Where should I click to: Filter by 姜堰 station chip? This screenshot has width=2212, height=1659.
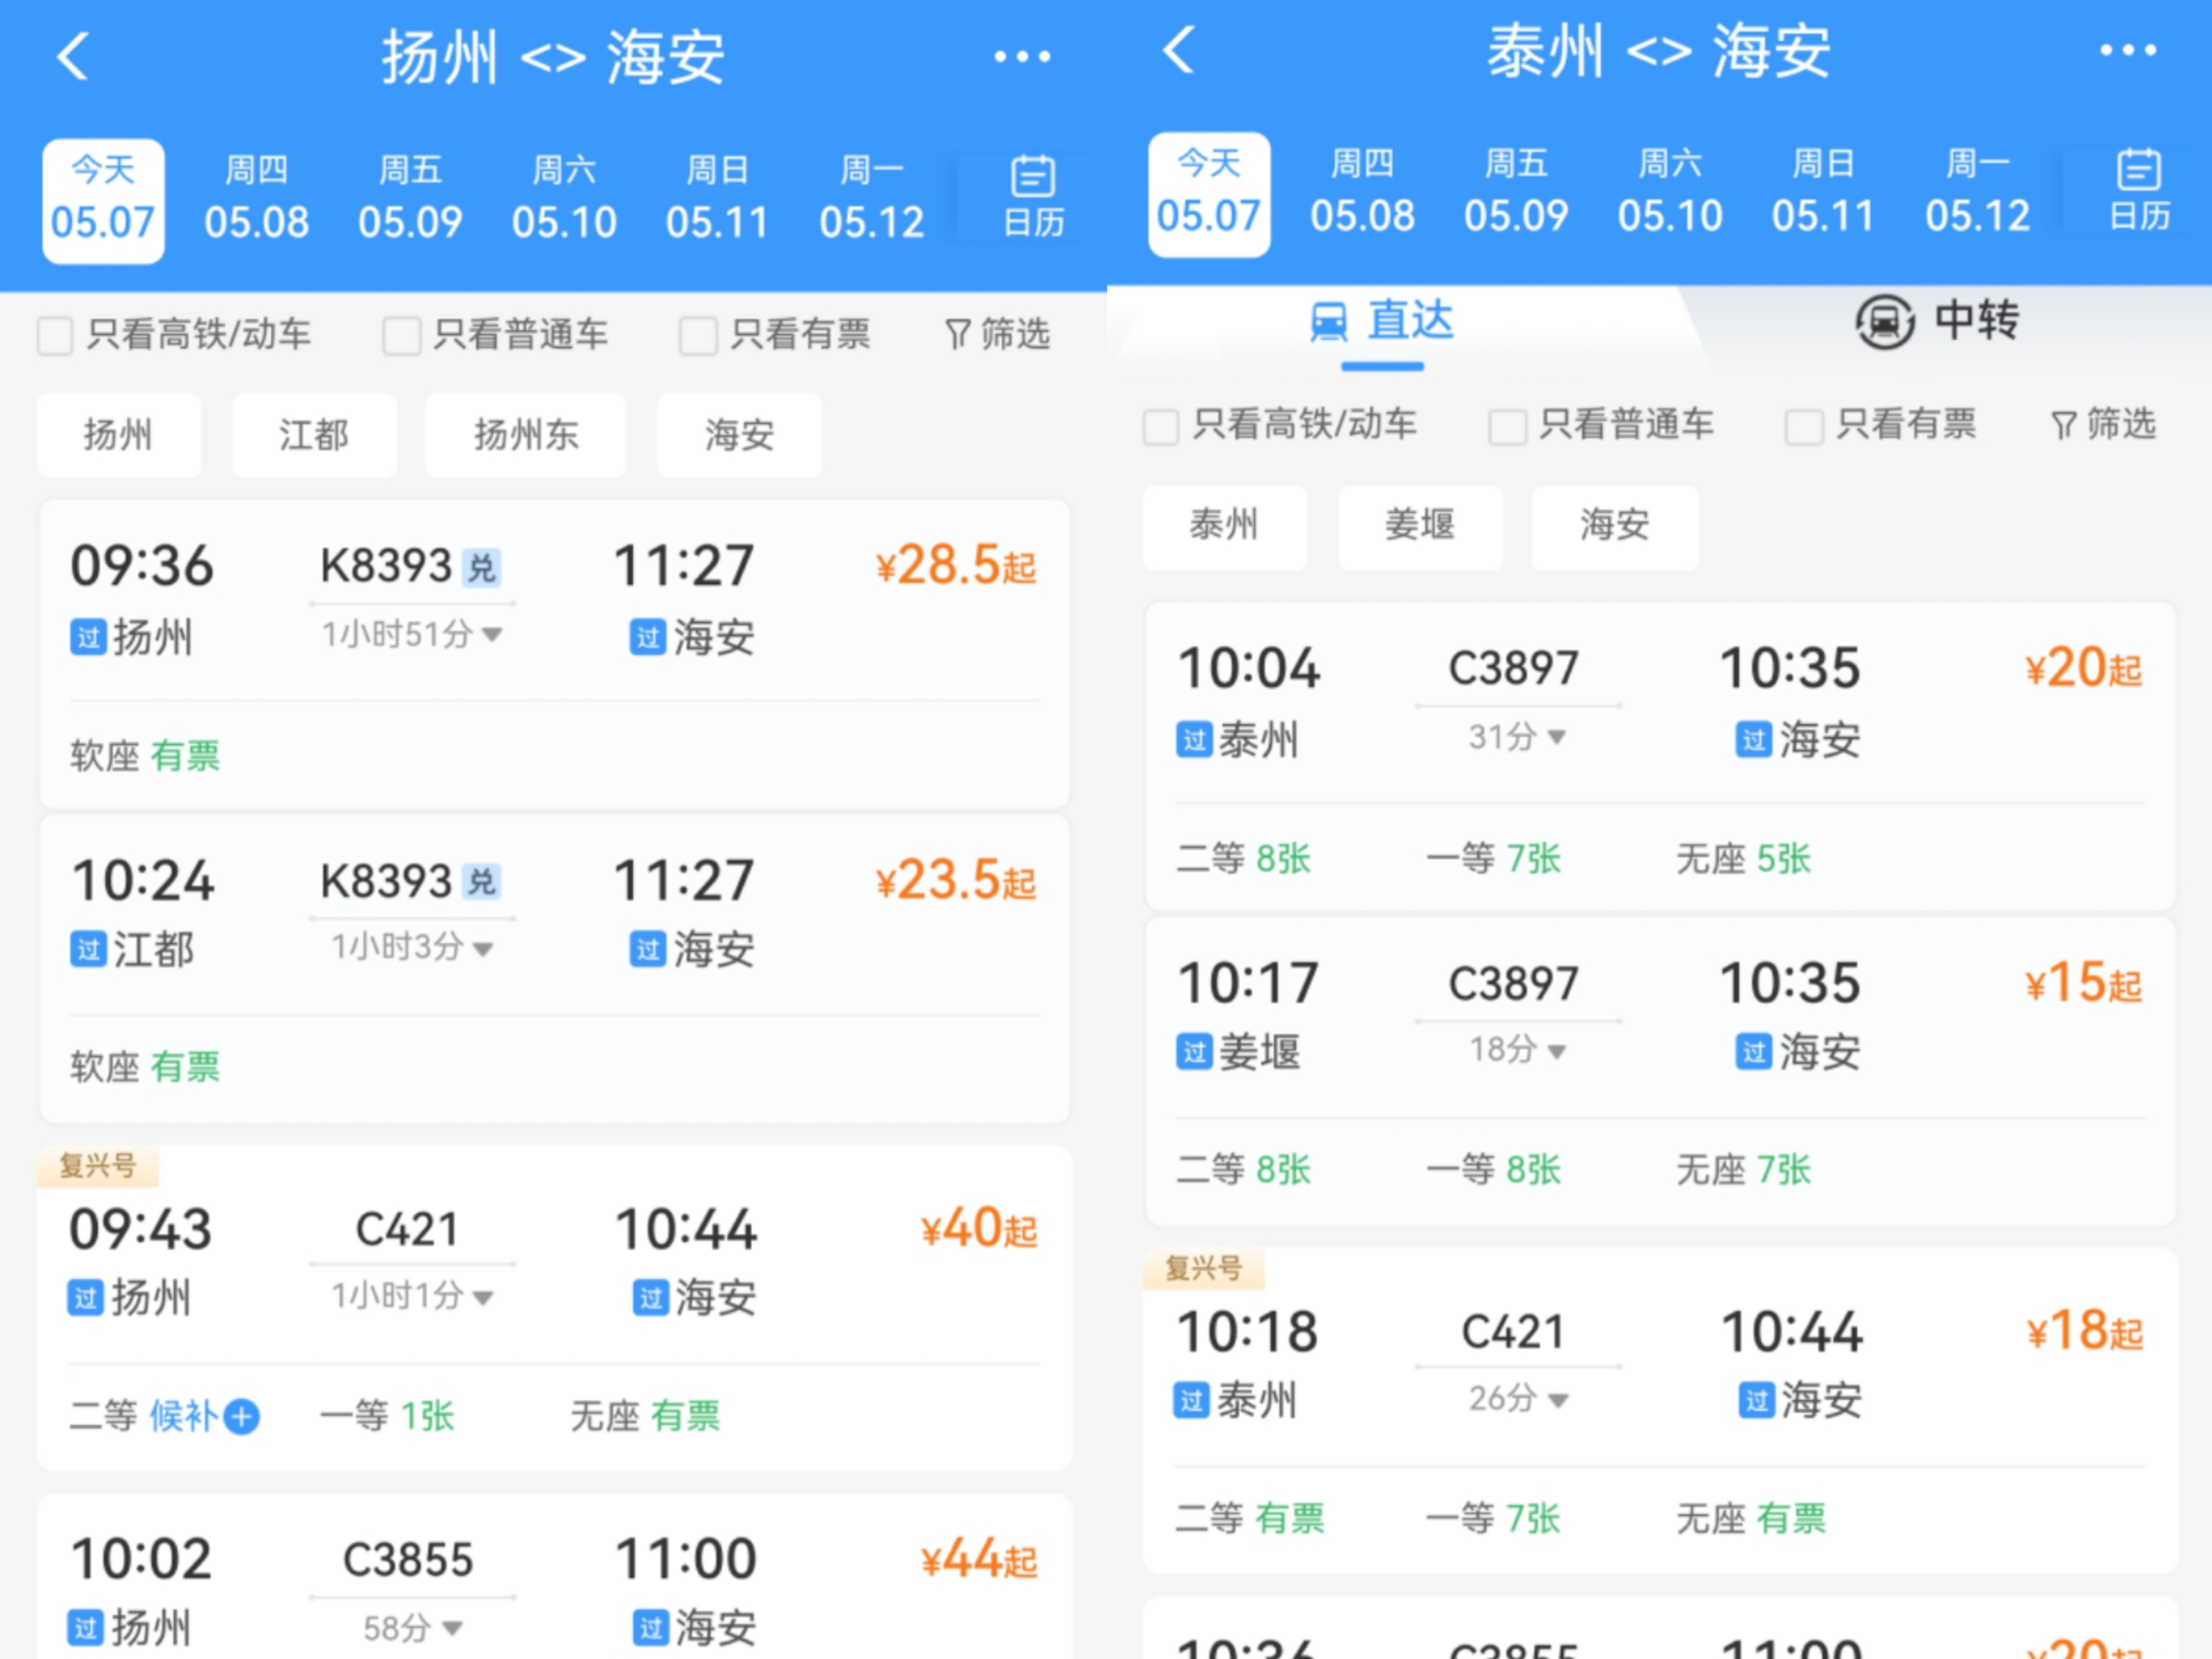click(x=1419, y=526)
